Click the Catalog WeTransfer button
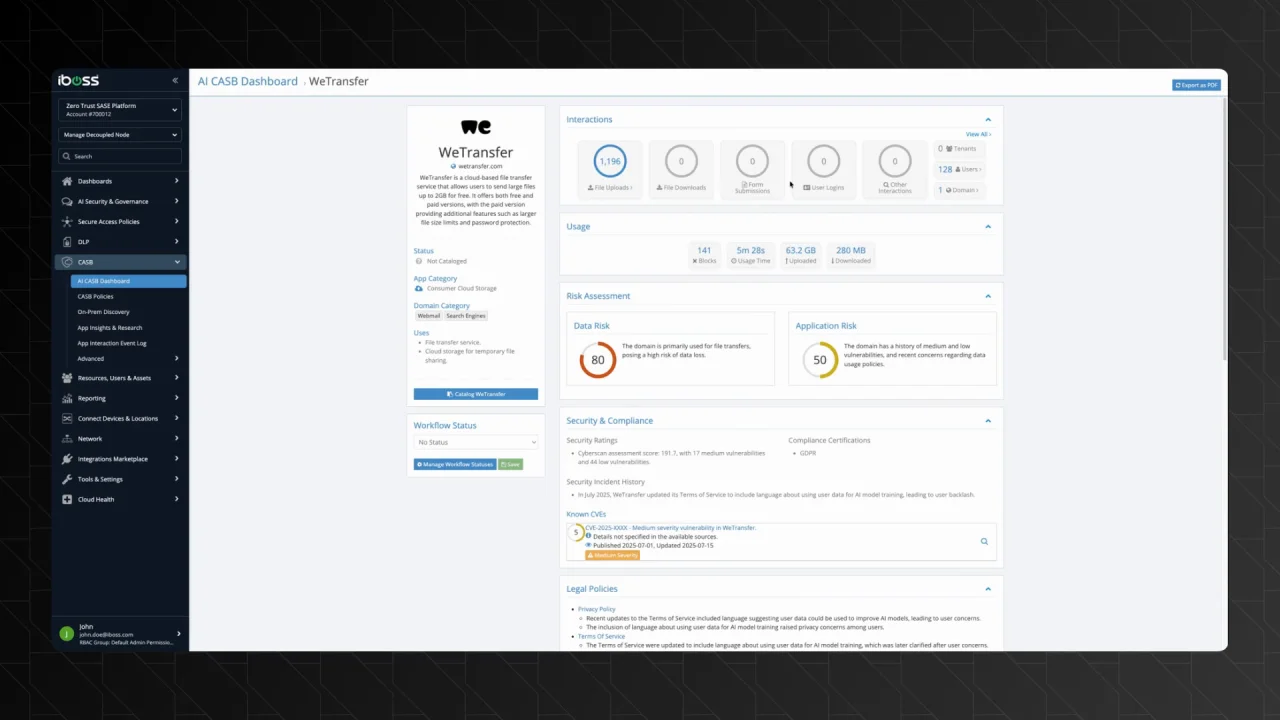 coord(476,394)
